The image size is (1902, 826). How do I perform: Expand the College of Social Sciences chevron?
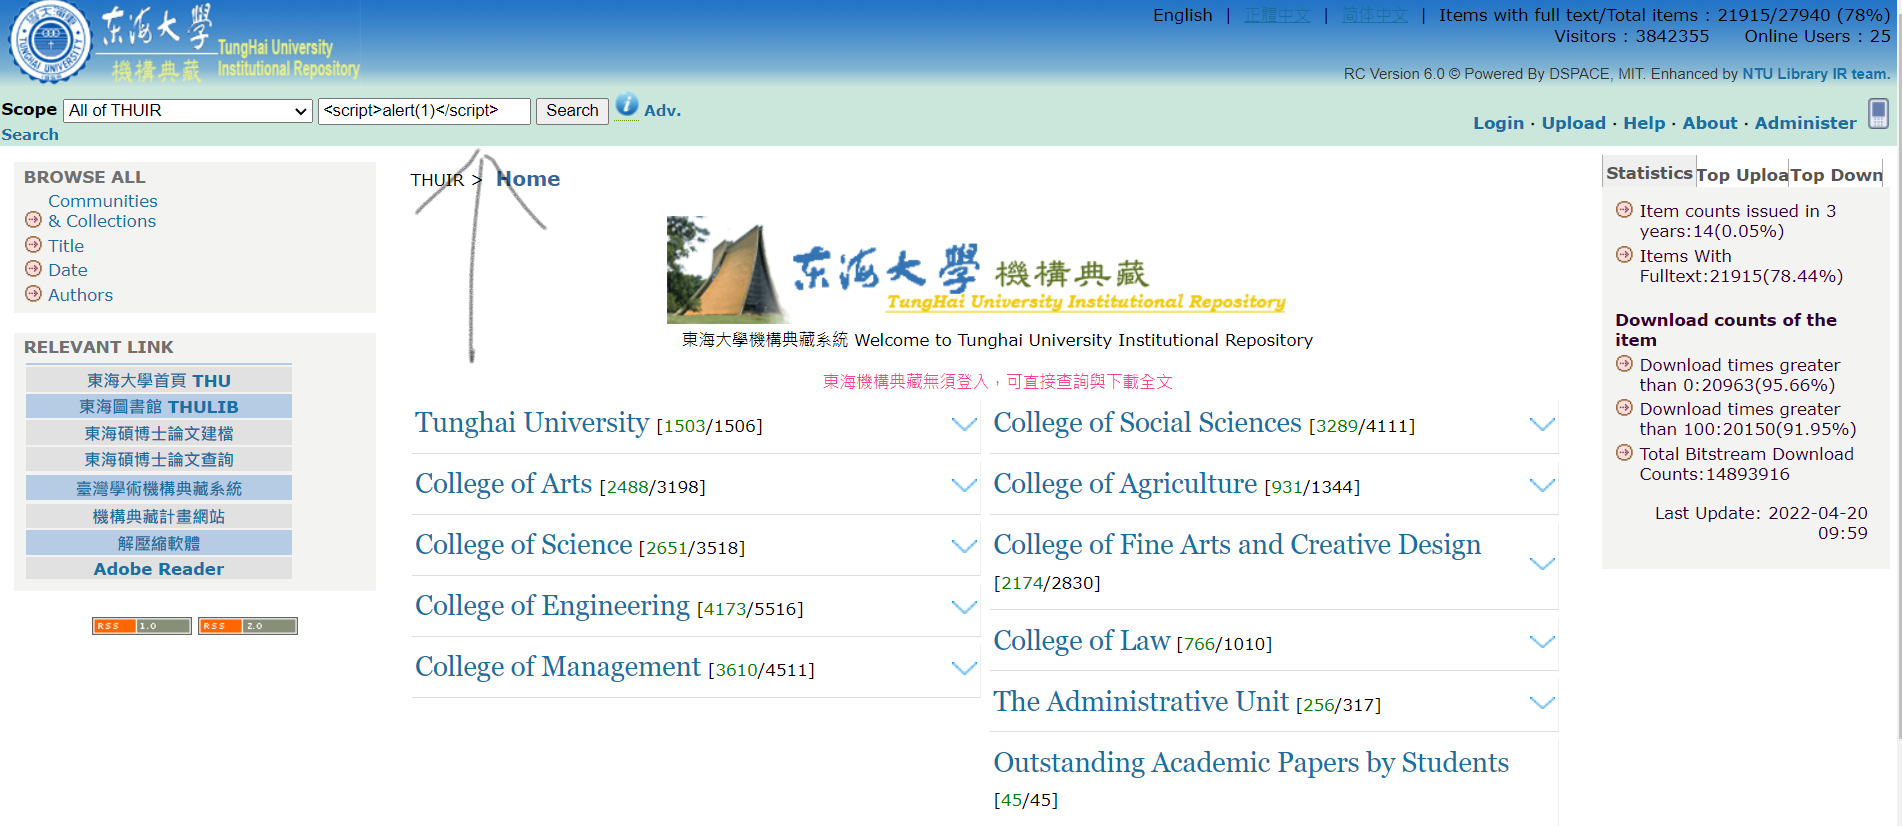pos(1542,424)
